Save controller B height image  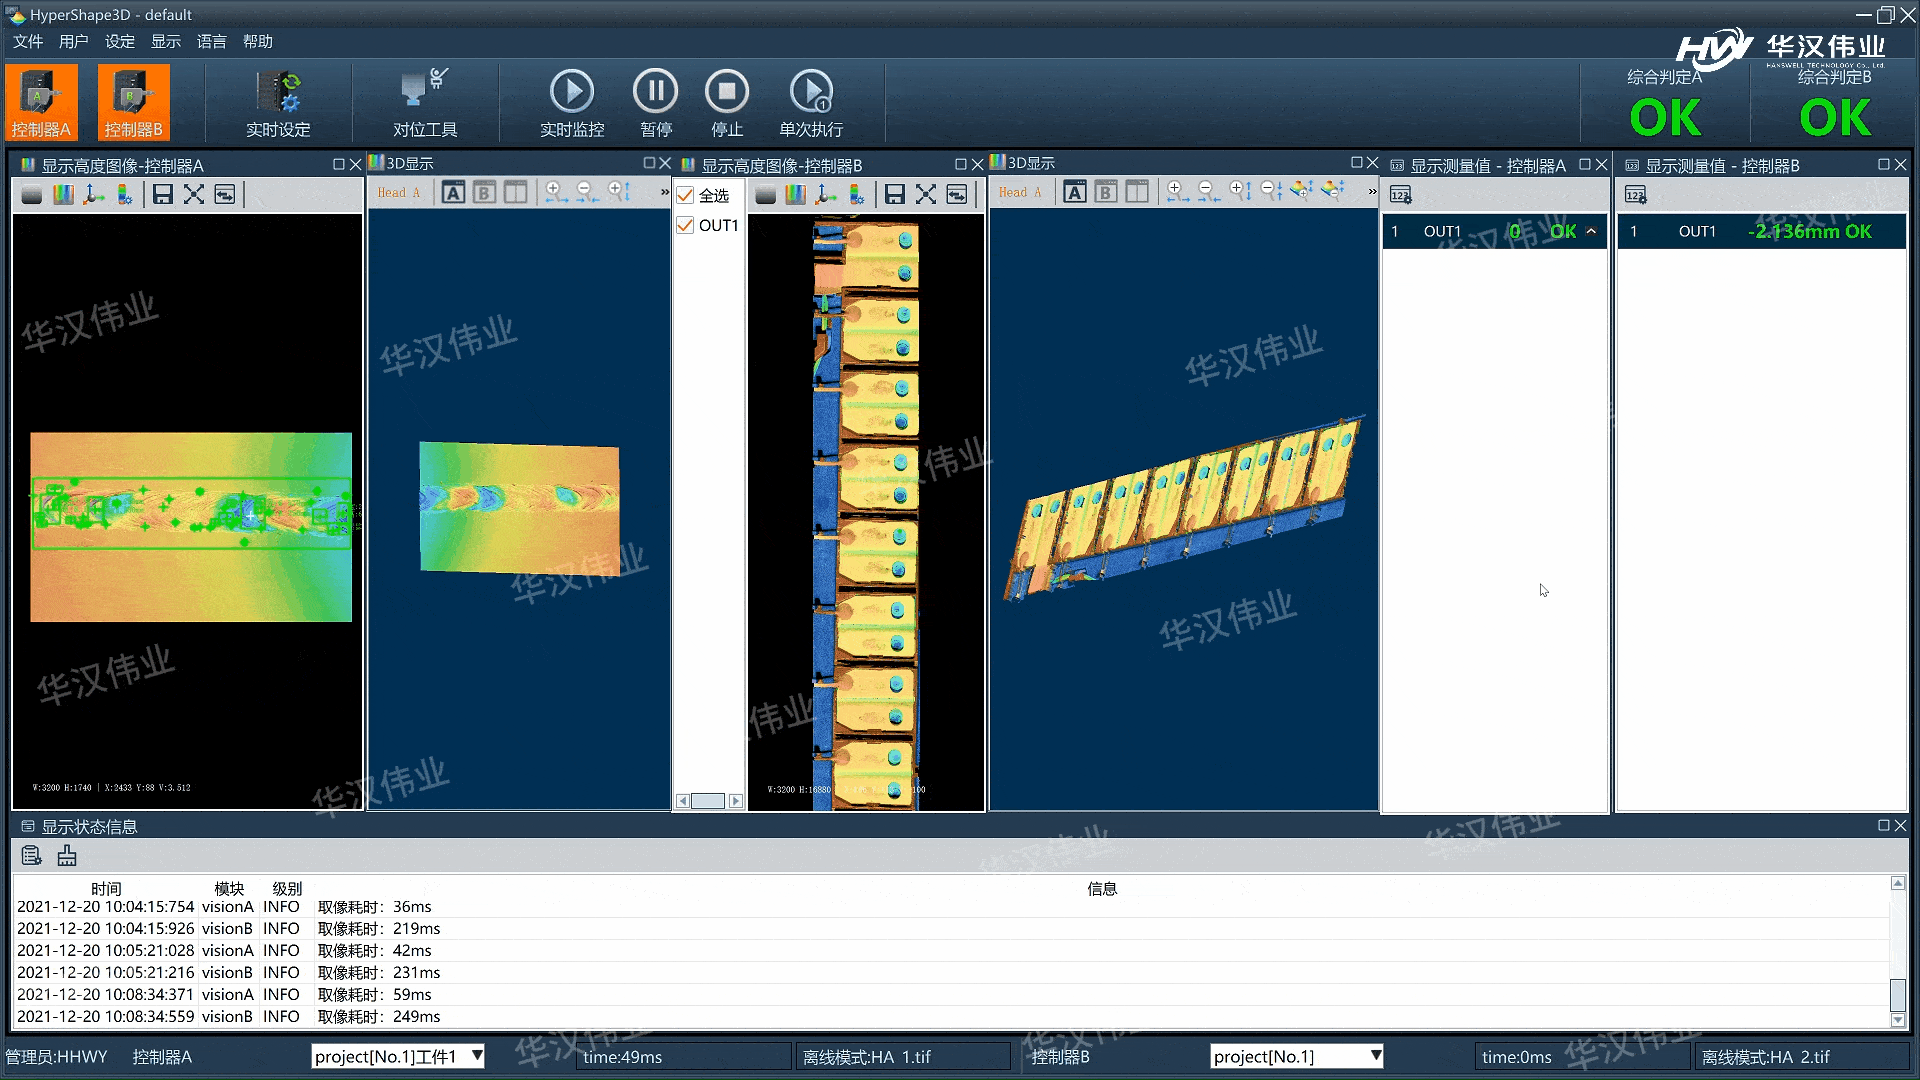tap(895, 194)
